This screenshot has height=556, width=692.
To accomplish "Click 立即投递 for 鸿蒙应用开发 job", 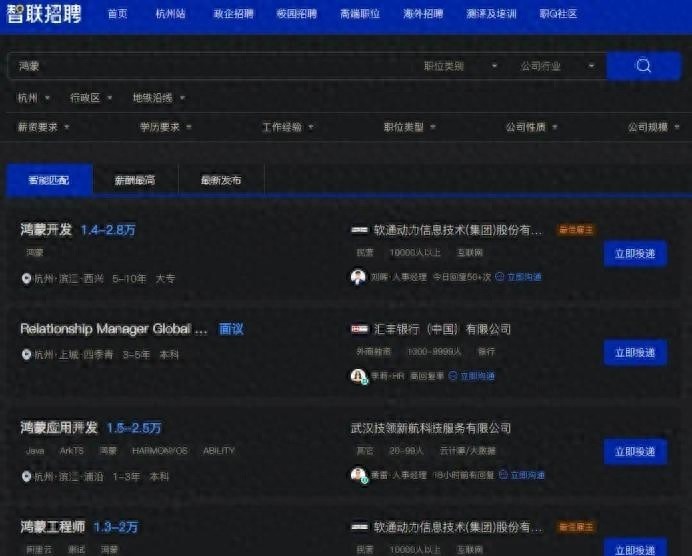I will (x=635, y=451).
